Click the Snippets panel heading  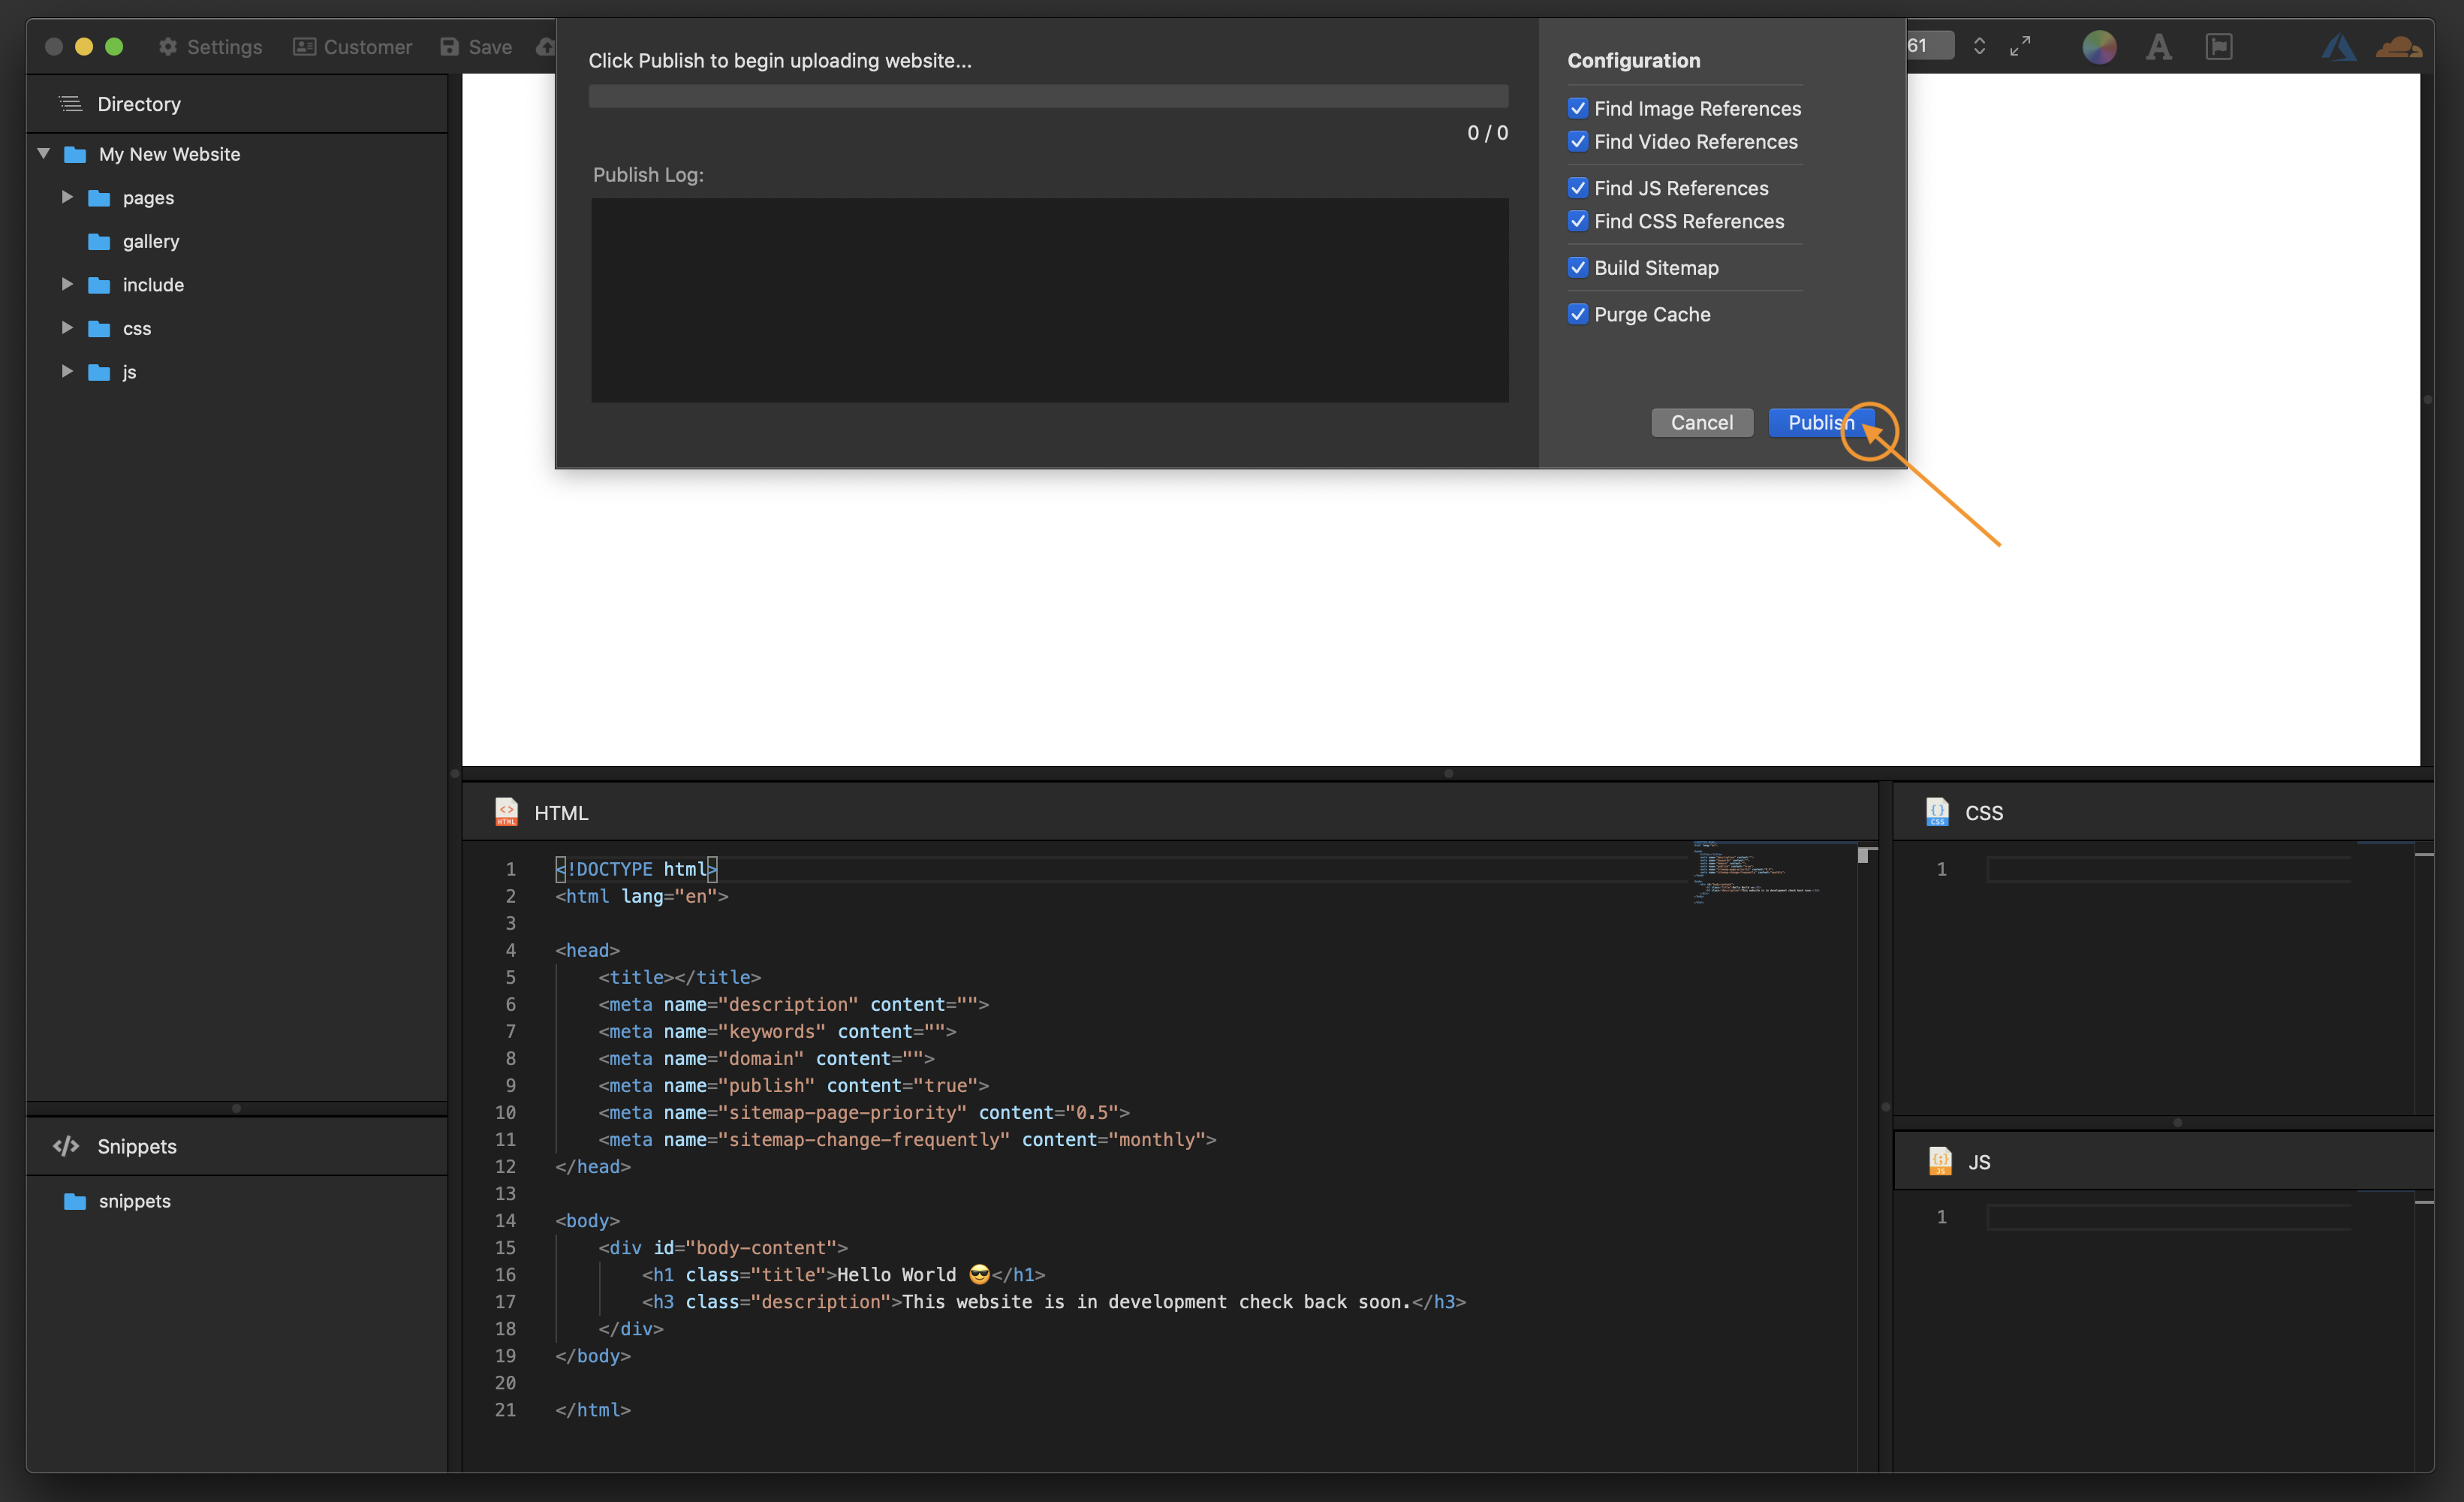pyautogui.click(x=137, y=1146)
